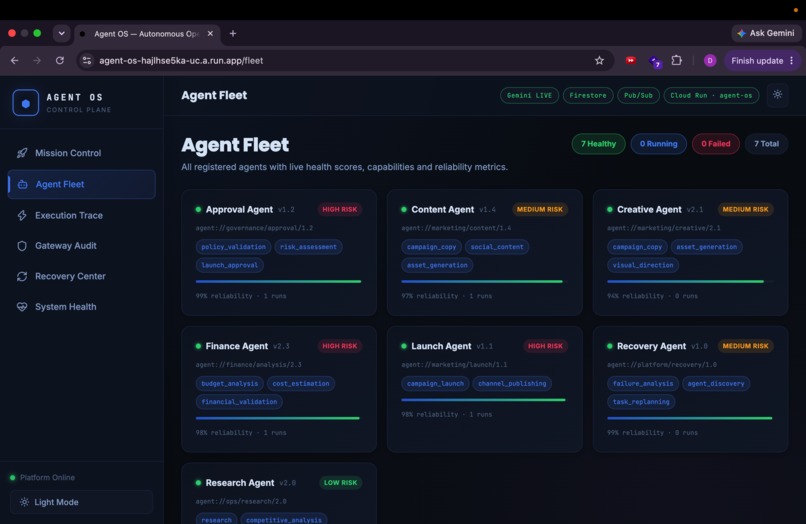Click the Execution Trace lightning icon

click(22, 215)
